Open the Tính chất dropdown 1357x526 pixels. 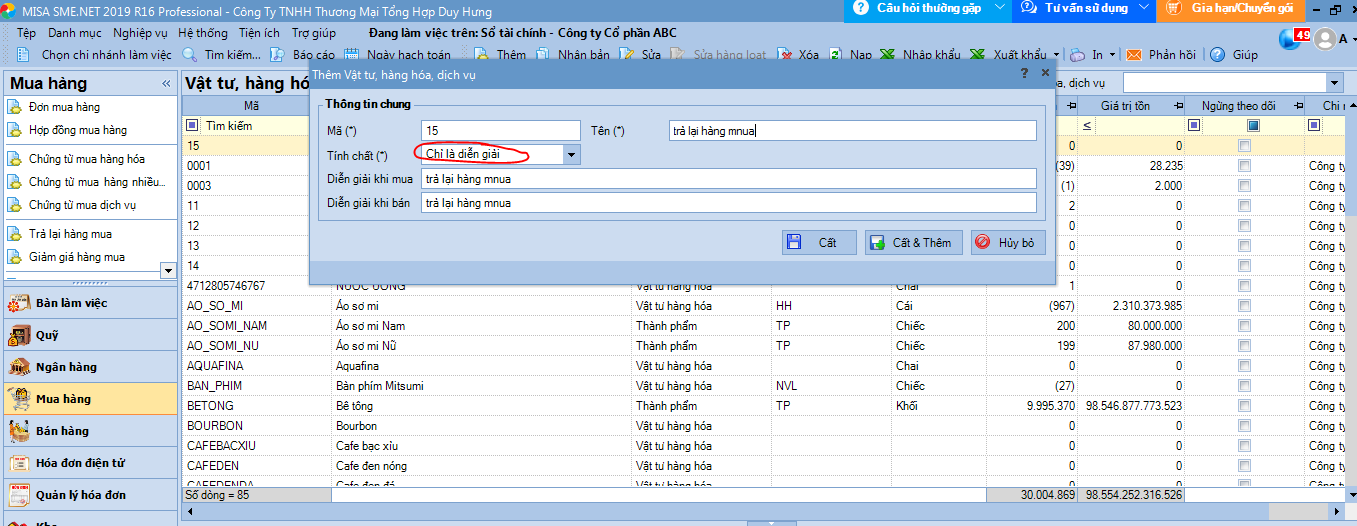coord(570,155)
